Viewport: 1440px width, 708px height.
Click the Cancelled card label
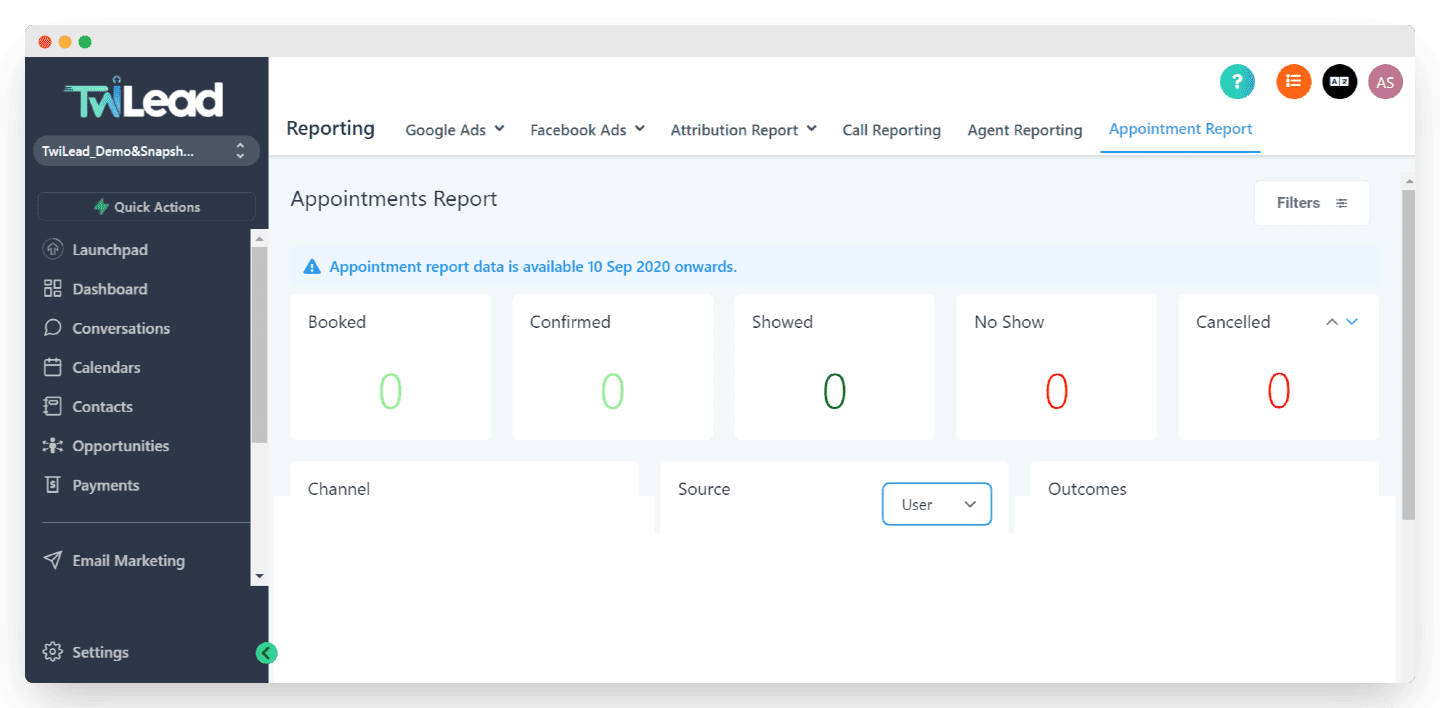(1233, 322)
